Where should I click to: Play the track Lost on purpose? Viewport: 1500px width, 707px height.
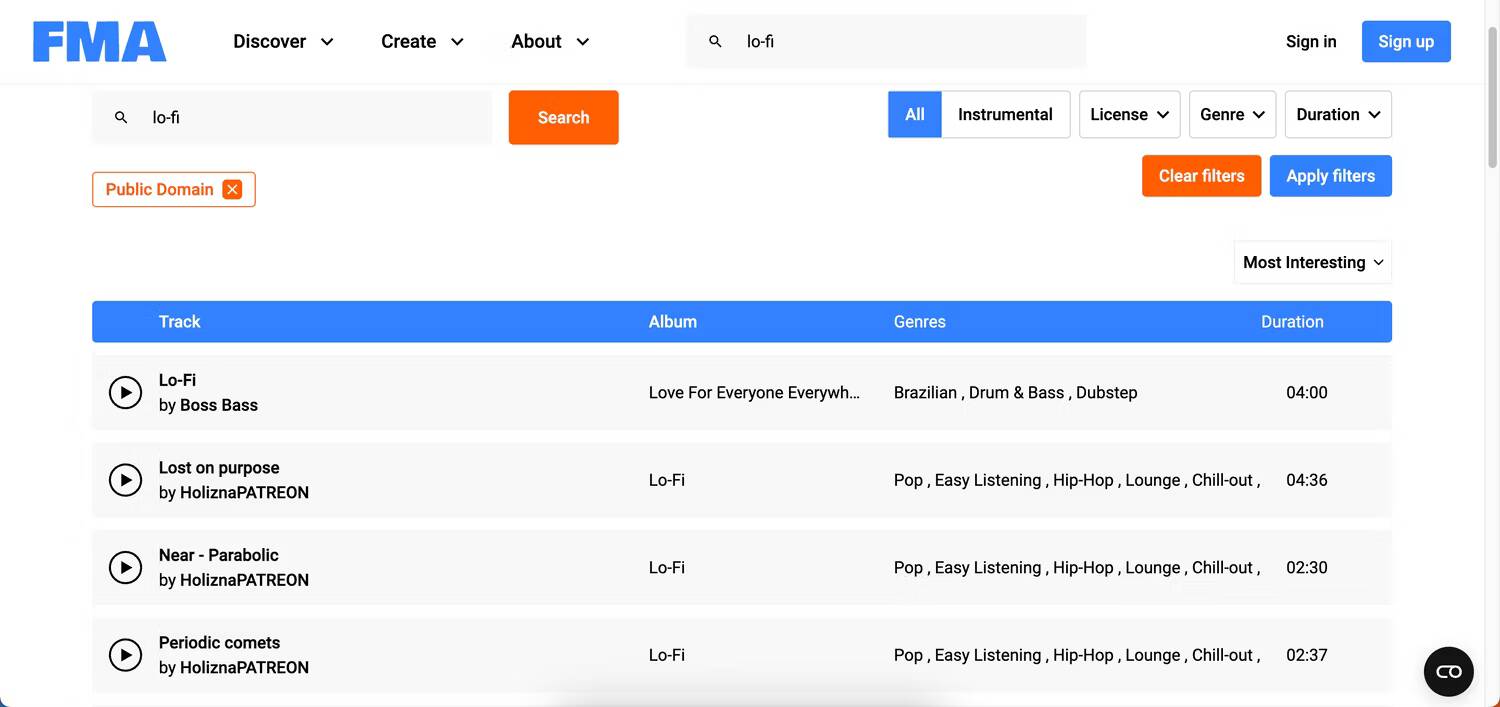click(x=125, y=480)
